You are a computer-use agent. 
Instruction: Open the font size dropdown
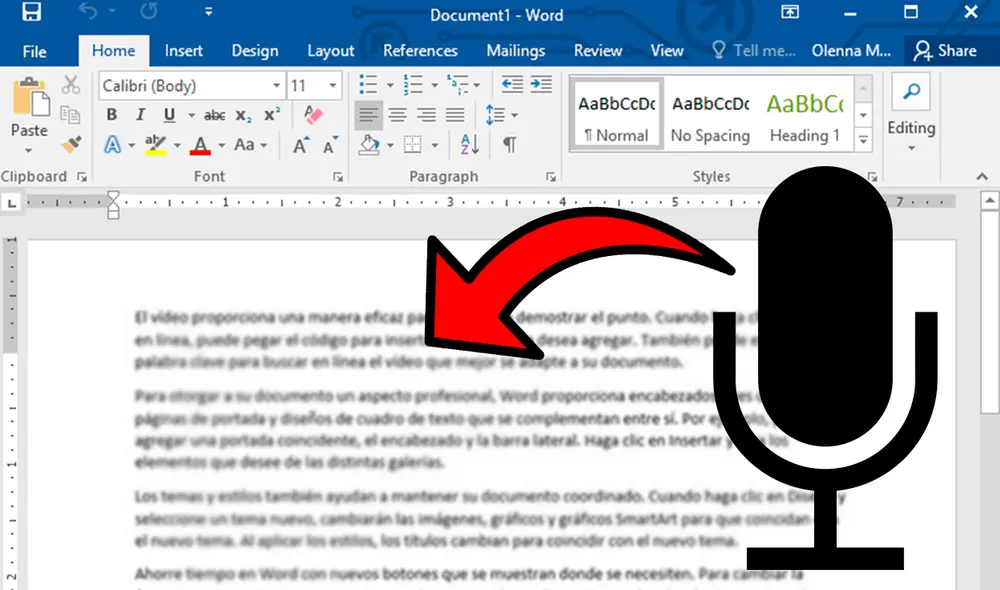333,85
